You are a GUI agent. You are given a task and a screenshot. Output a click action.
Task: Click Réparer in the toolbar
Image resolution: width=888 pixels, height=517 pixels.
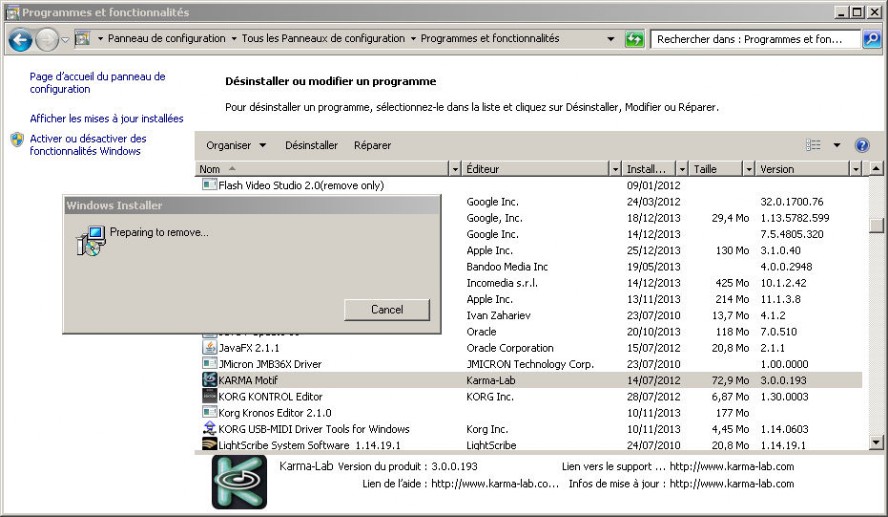pyautogui.click(x=372, y=145)
